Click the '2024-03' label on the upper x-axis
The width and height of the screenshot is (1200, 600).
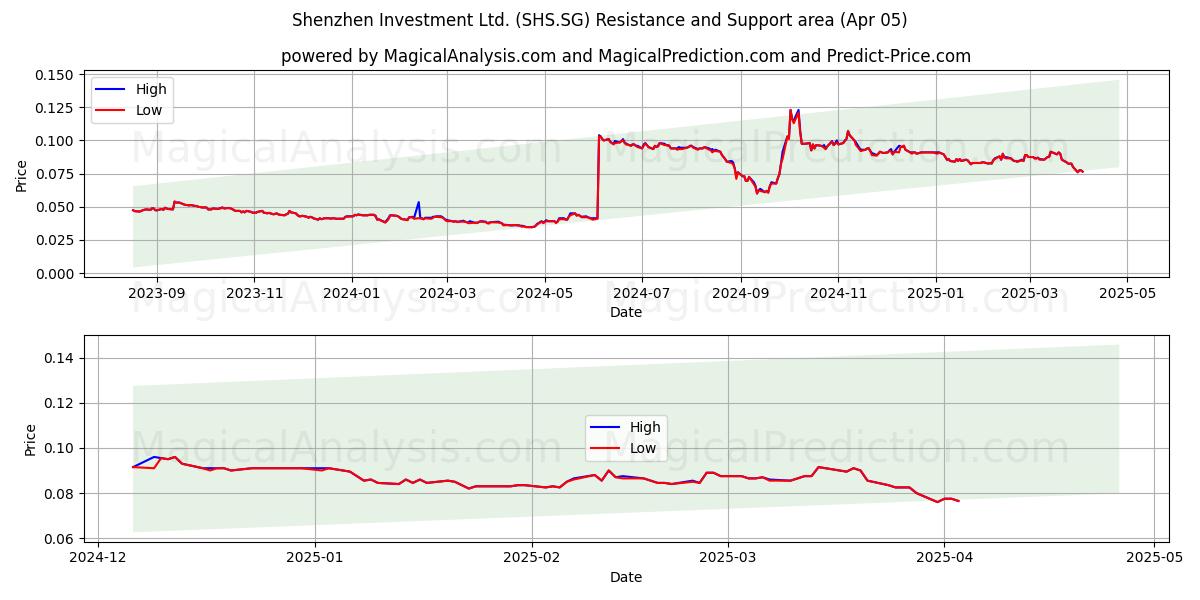tap(447, 294)
